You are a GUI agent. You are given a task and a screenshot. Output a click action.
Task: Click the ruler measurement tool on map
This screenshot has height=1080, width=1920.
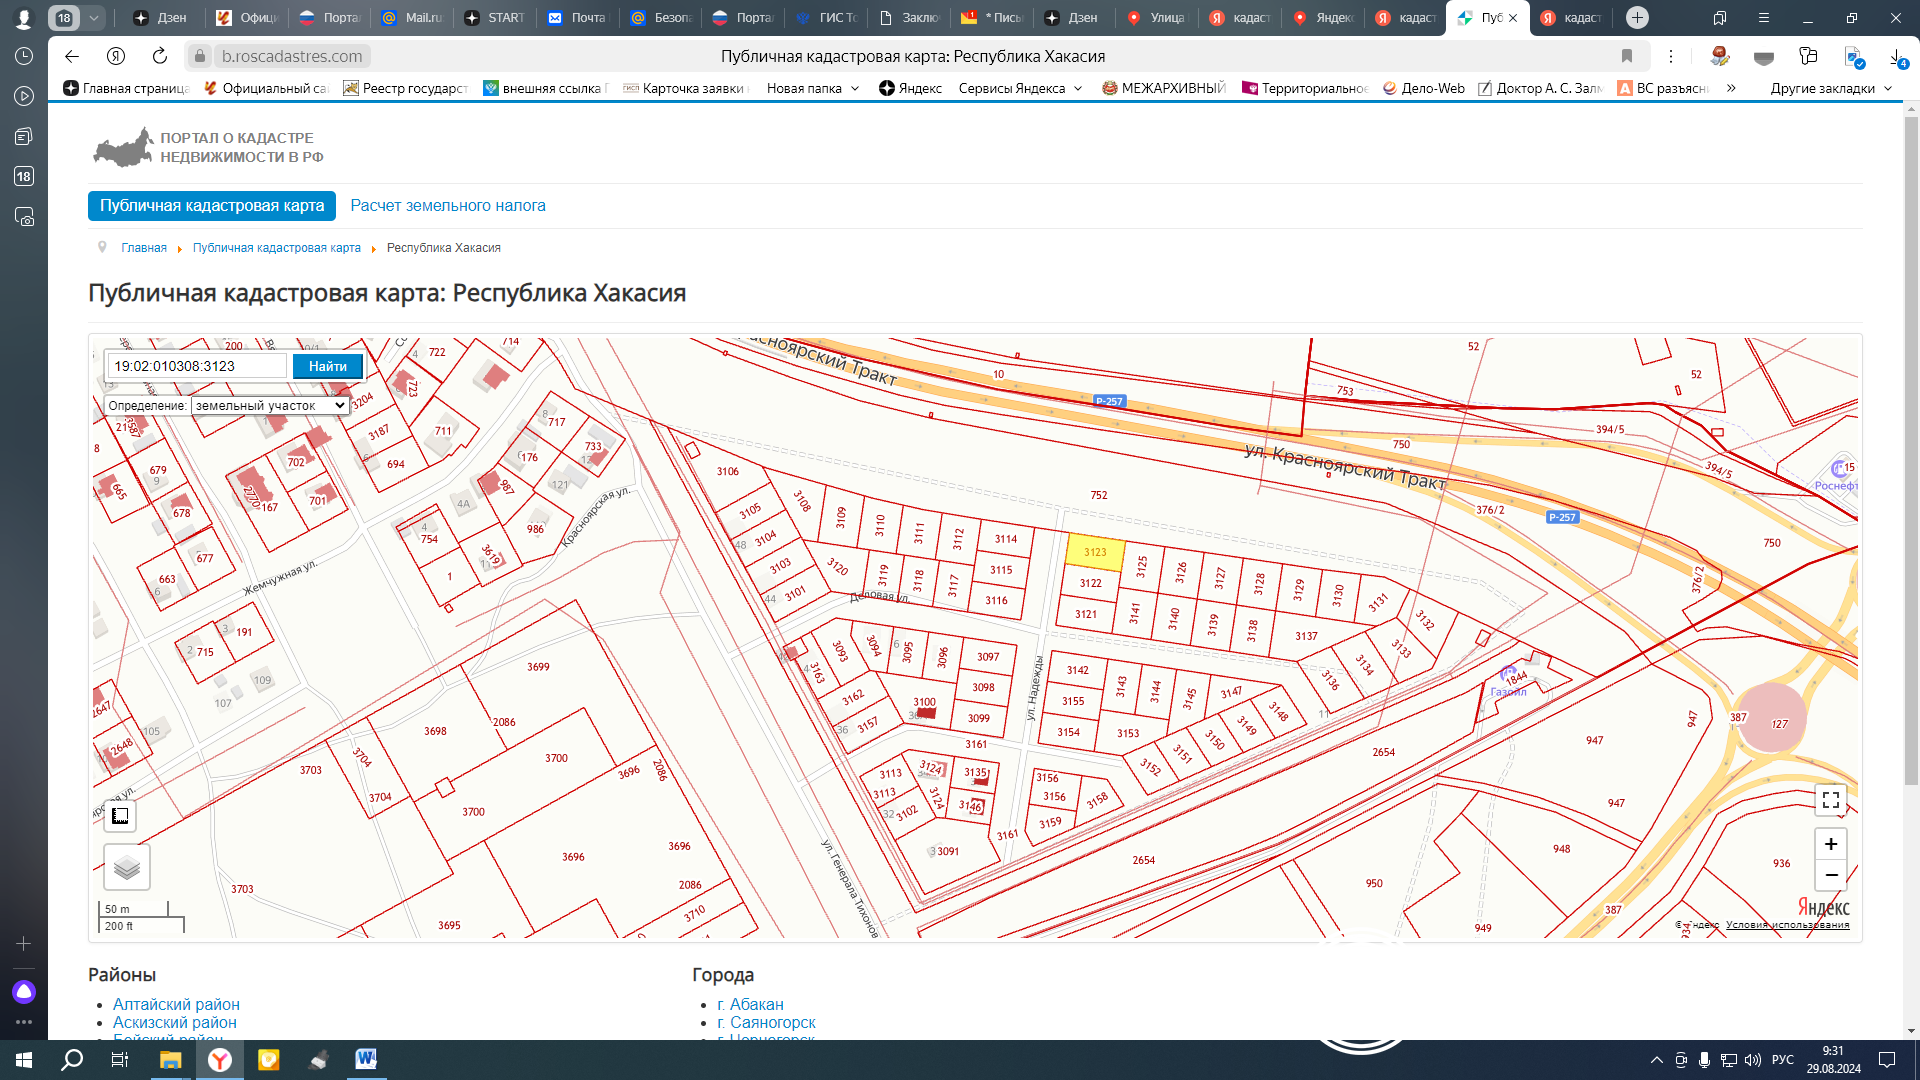click(120, 816)
